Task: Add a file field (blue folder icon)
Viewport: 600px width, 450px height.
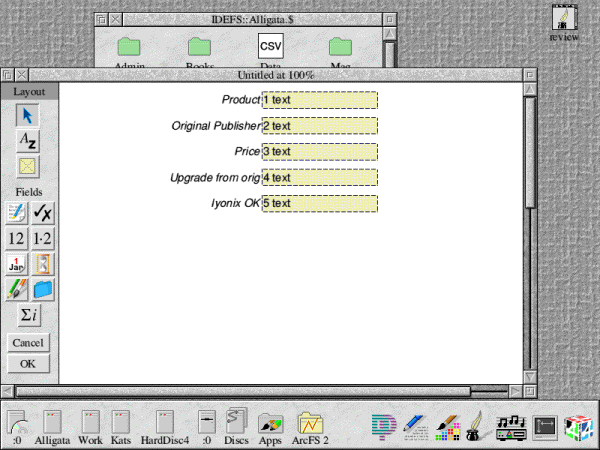Action: click(43, 290)
